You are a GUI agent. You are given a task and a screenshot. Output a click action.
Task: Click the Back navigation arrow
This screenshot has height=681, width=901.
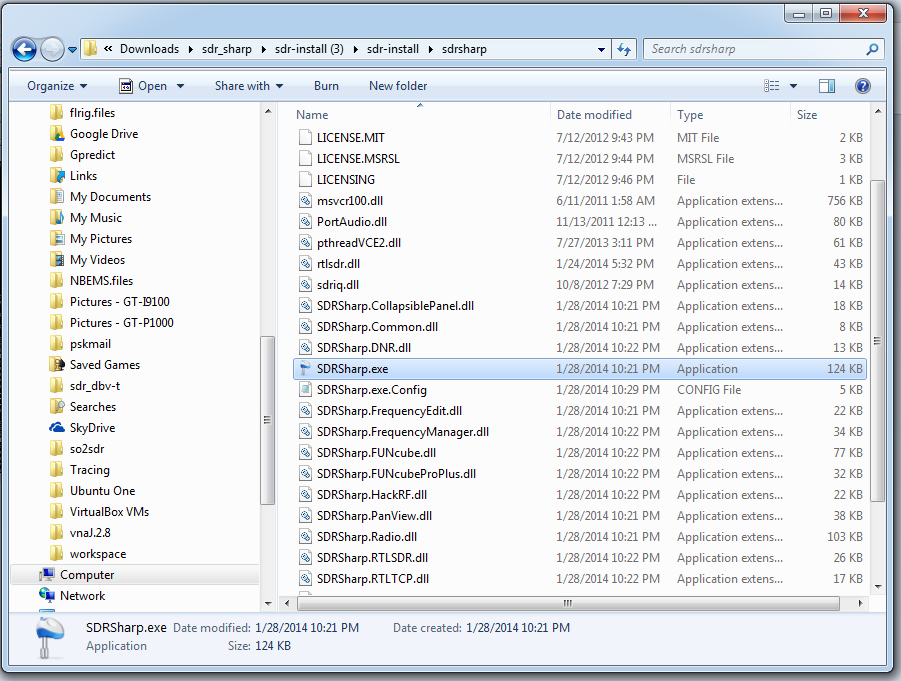[x=24, y=49]
